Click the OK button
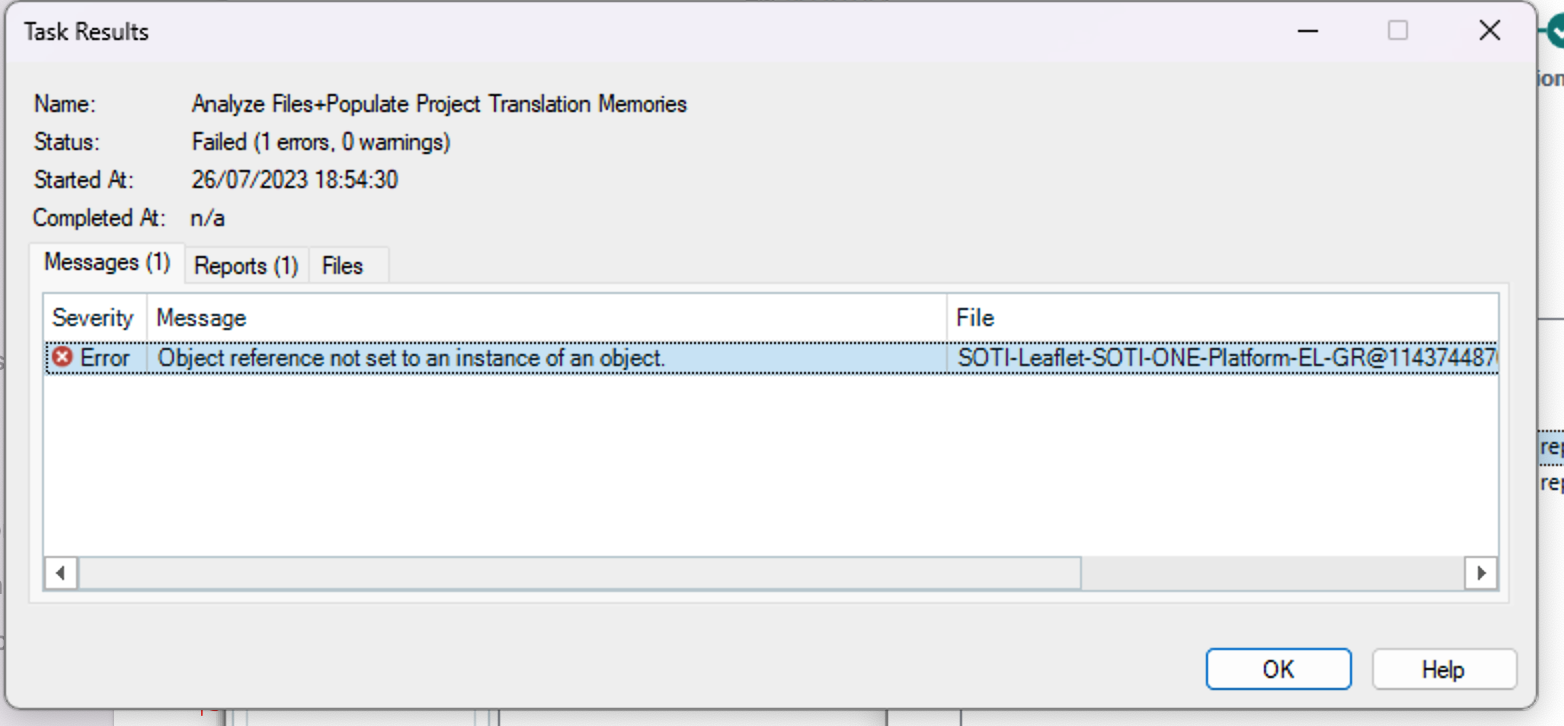This screenshot has width=1564, height=726. tap(1278, 669)
